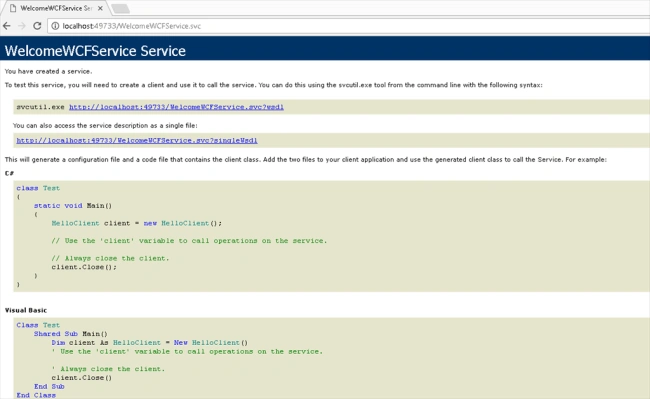This screenshot has height=399, width=650.
Task: Select the WelcomeWCFService browser tab
Action: click(56, 8)
